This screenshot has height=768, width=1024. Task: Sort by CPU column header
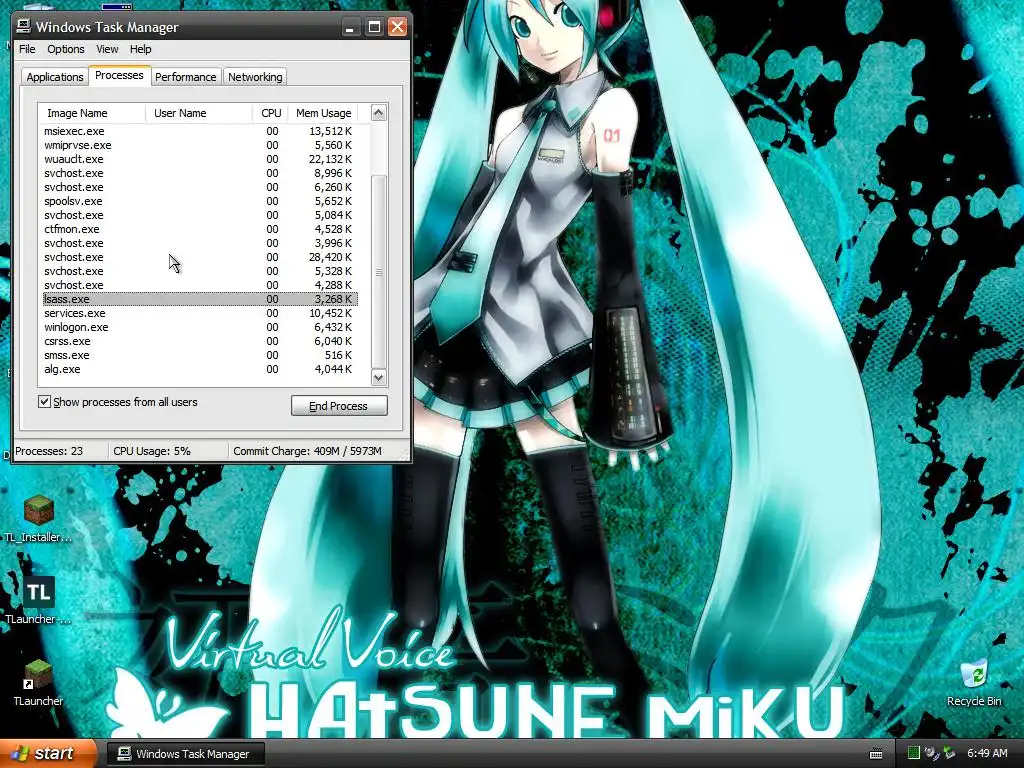pyautogui.click(x=270, y=113)
